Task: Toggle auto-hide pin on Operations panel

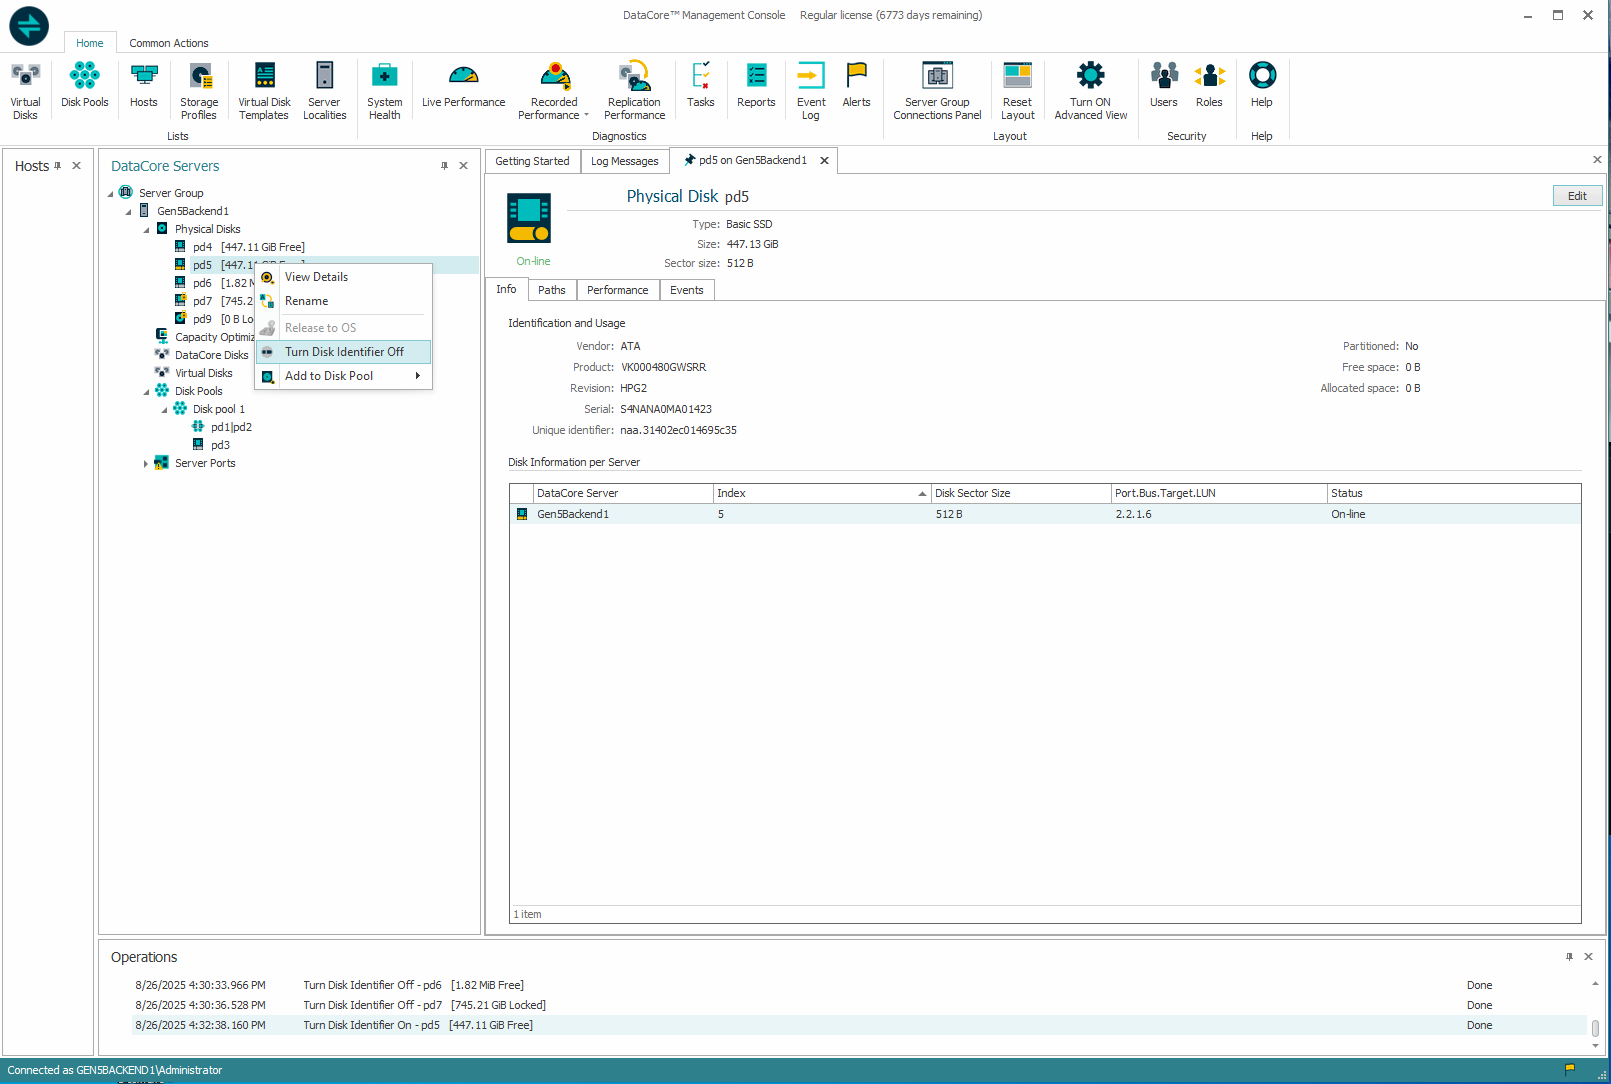Action: 1569,957
